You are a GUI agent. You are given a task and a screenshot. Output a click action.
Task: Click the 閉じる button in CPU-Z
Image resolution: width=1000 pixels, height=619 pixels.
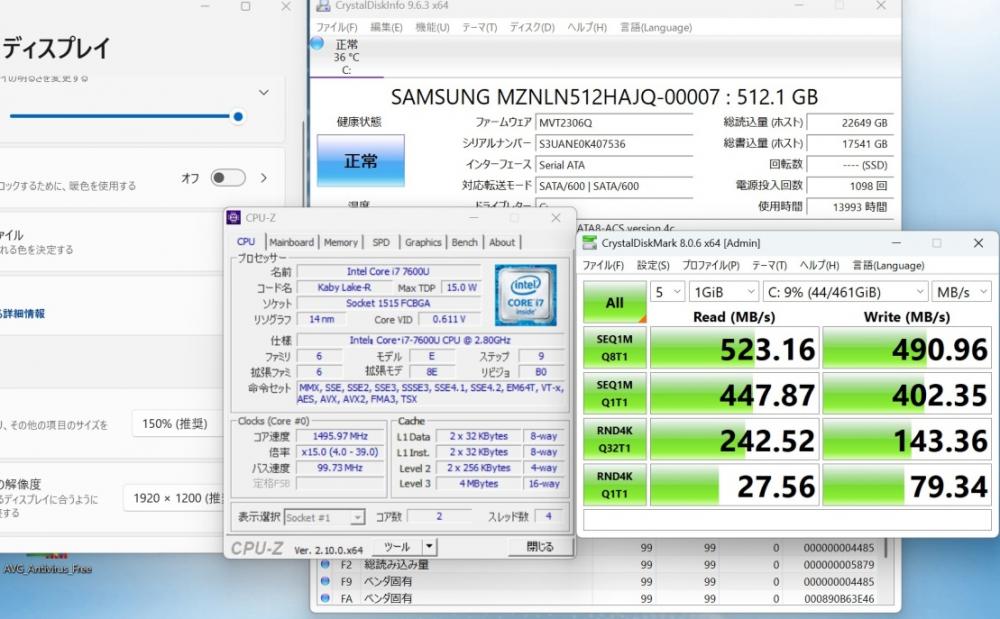point(540,546)
